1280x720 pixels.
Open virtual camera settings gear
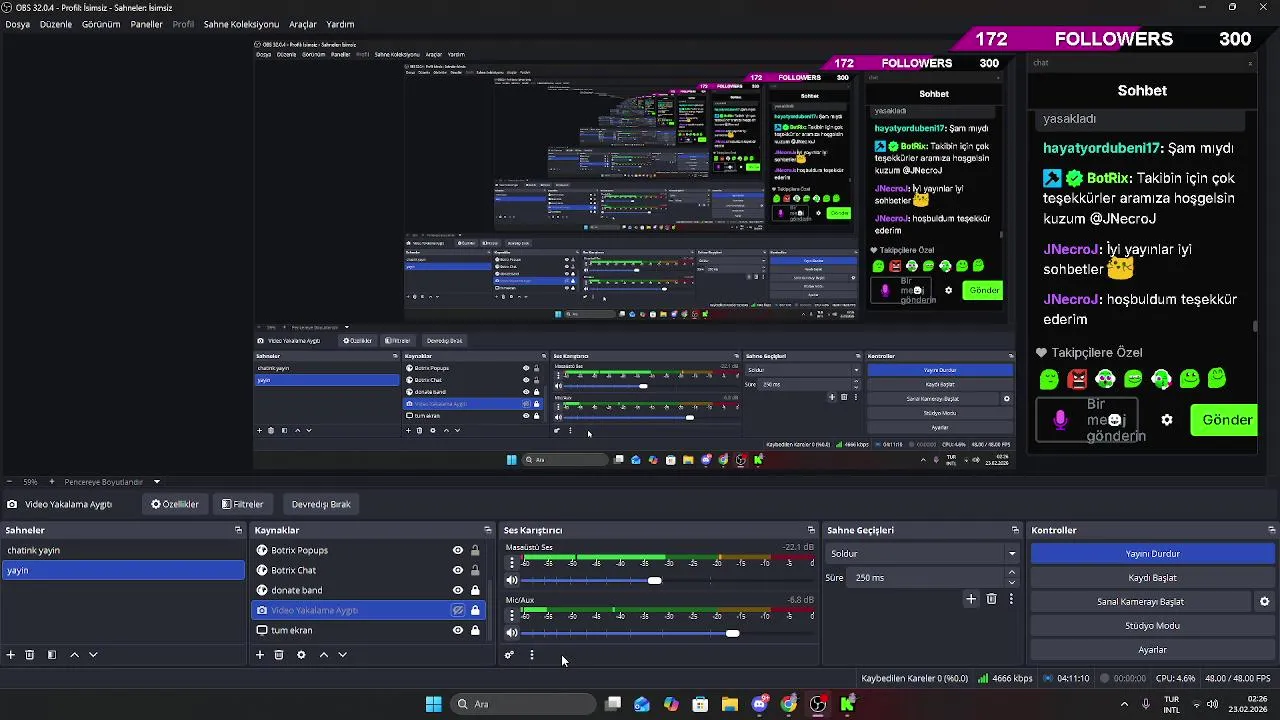[x=1264, y=602]
